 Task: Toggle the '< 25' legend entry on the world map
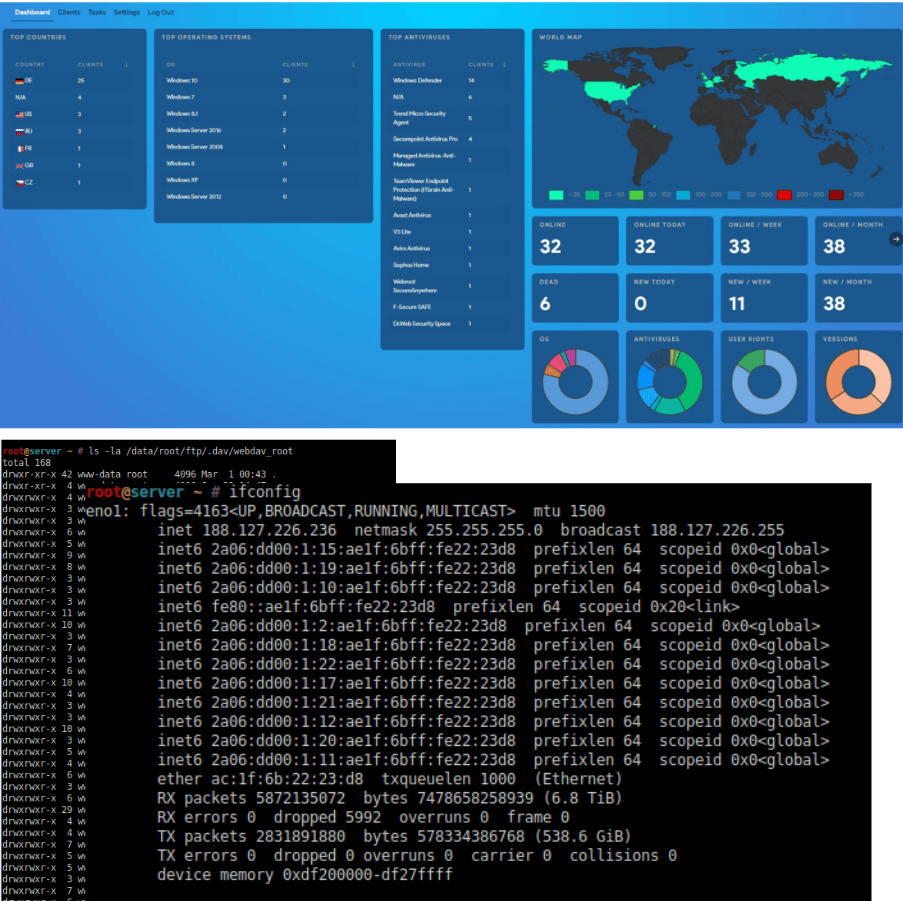click(x=557, y=196)
